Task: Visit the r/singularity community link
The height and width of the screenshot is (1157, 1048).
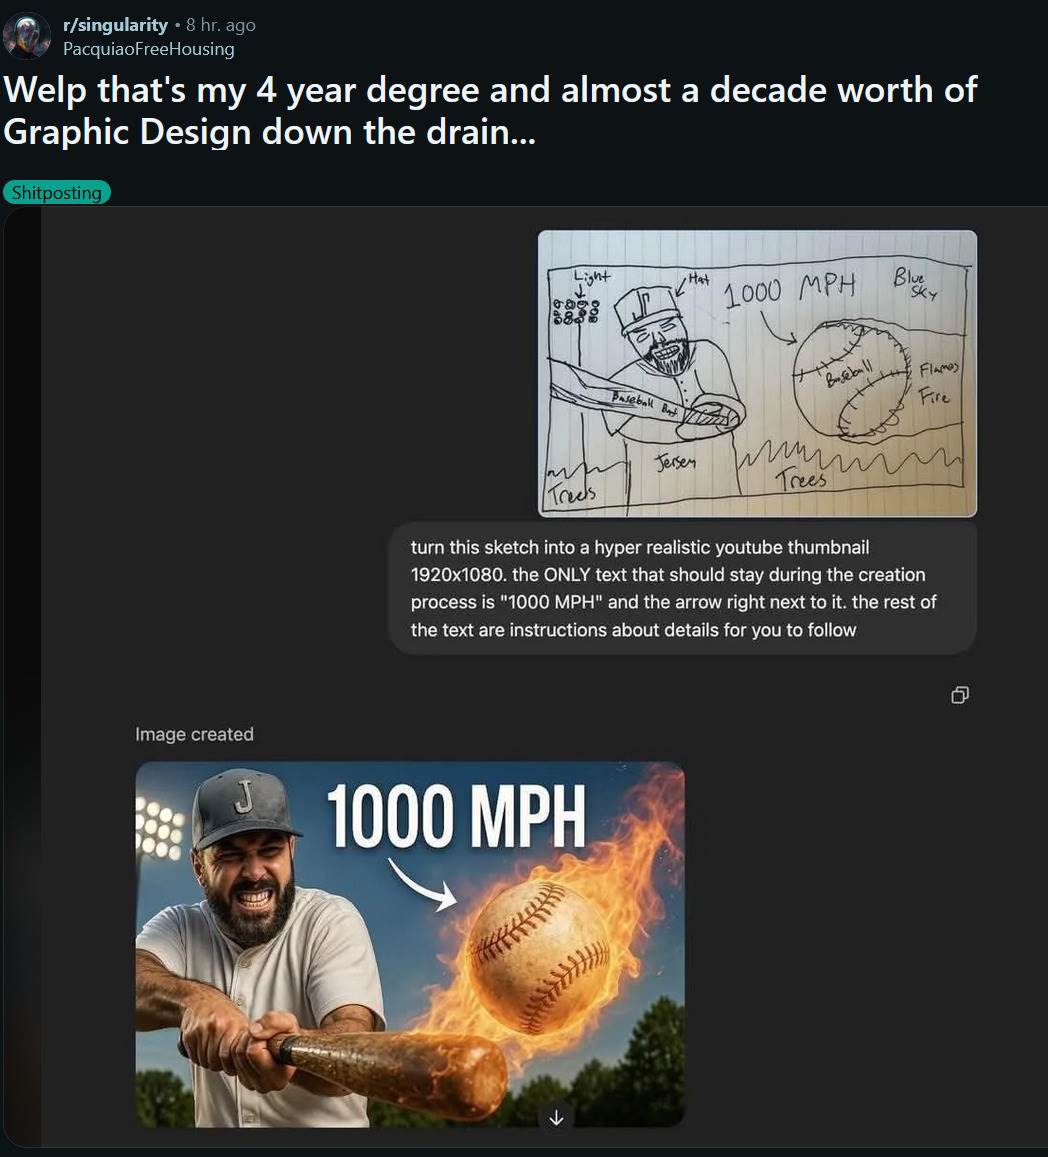Action: (x=115, y=25)
